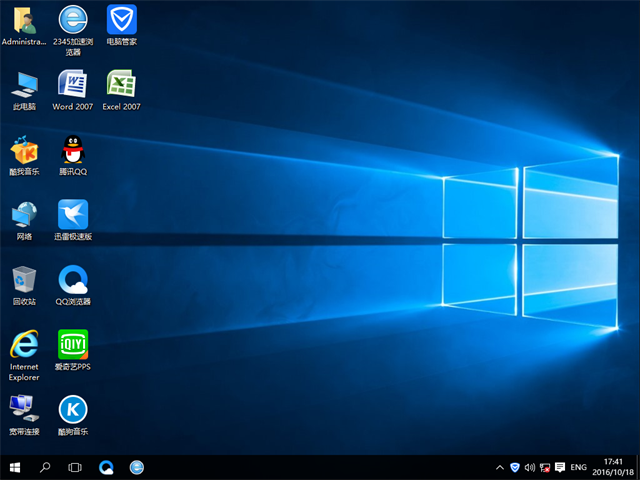Screen dimensions: 640x480
Task: Open the Windows Start menu
Action: click(15, 467)
